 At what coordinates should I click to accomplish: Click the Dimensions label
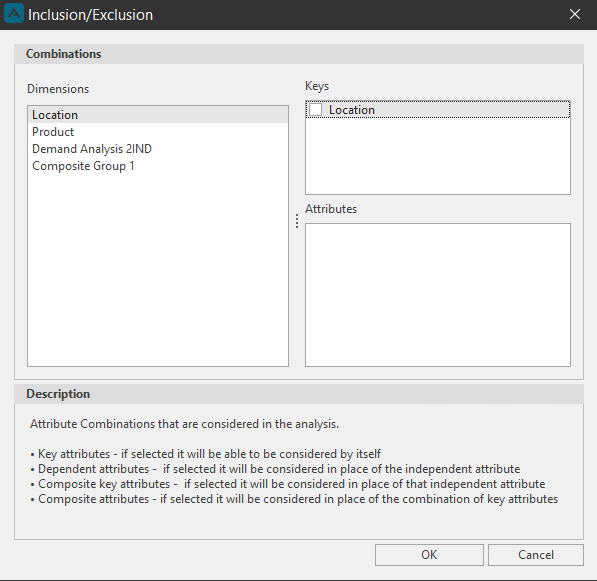tap(58, 89)
